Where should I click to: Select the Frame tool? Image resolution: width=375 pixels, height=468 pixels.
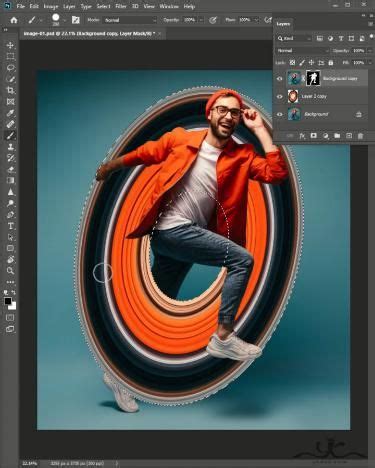10,102
